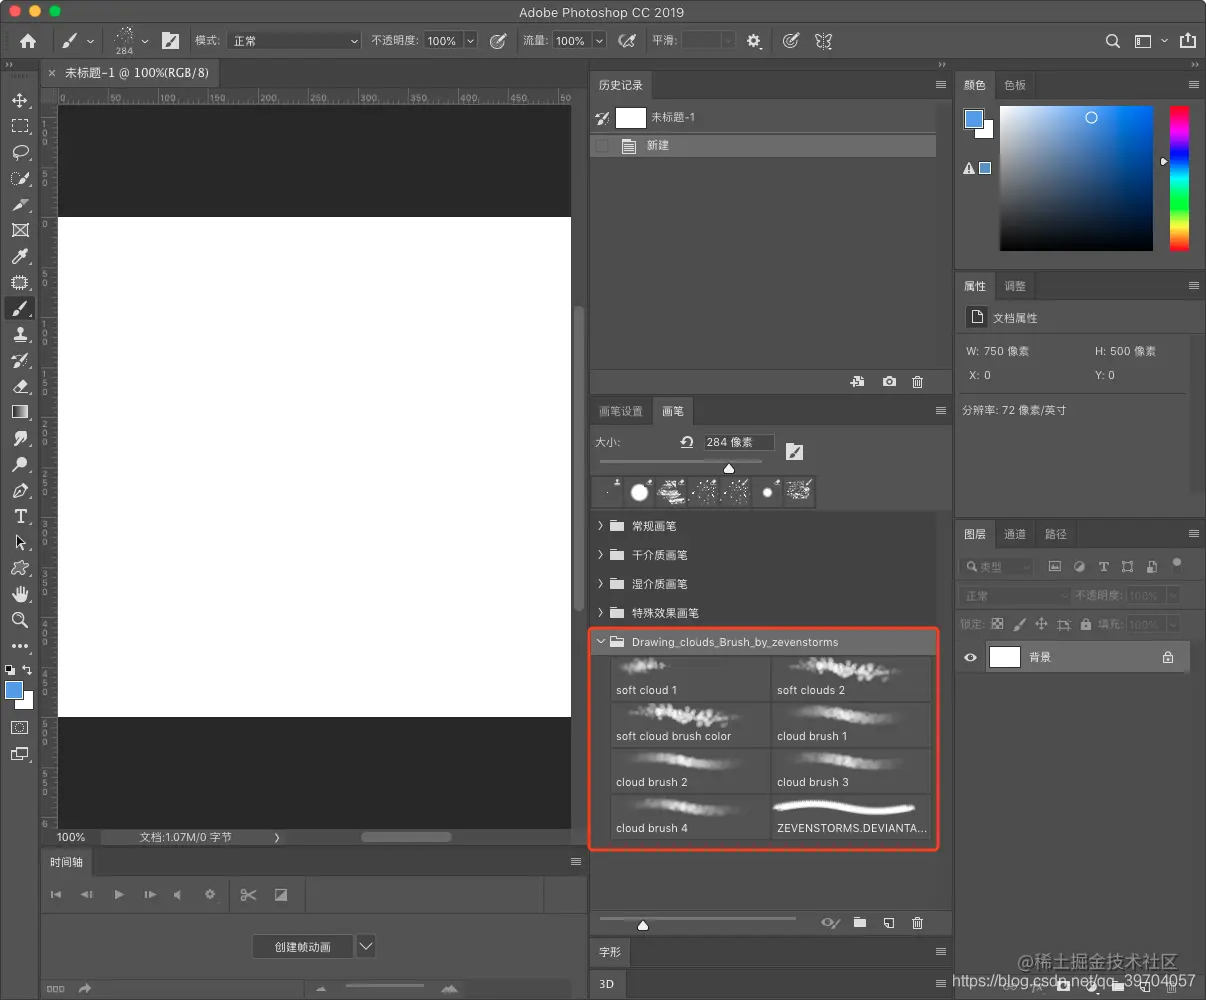Select the Gradient tool

tap(20, 412)
